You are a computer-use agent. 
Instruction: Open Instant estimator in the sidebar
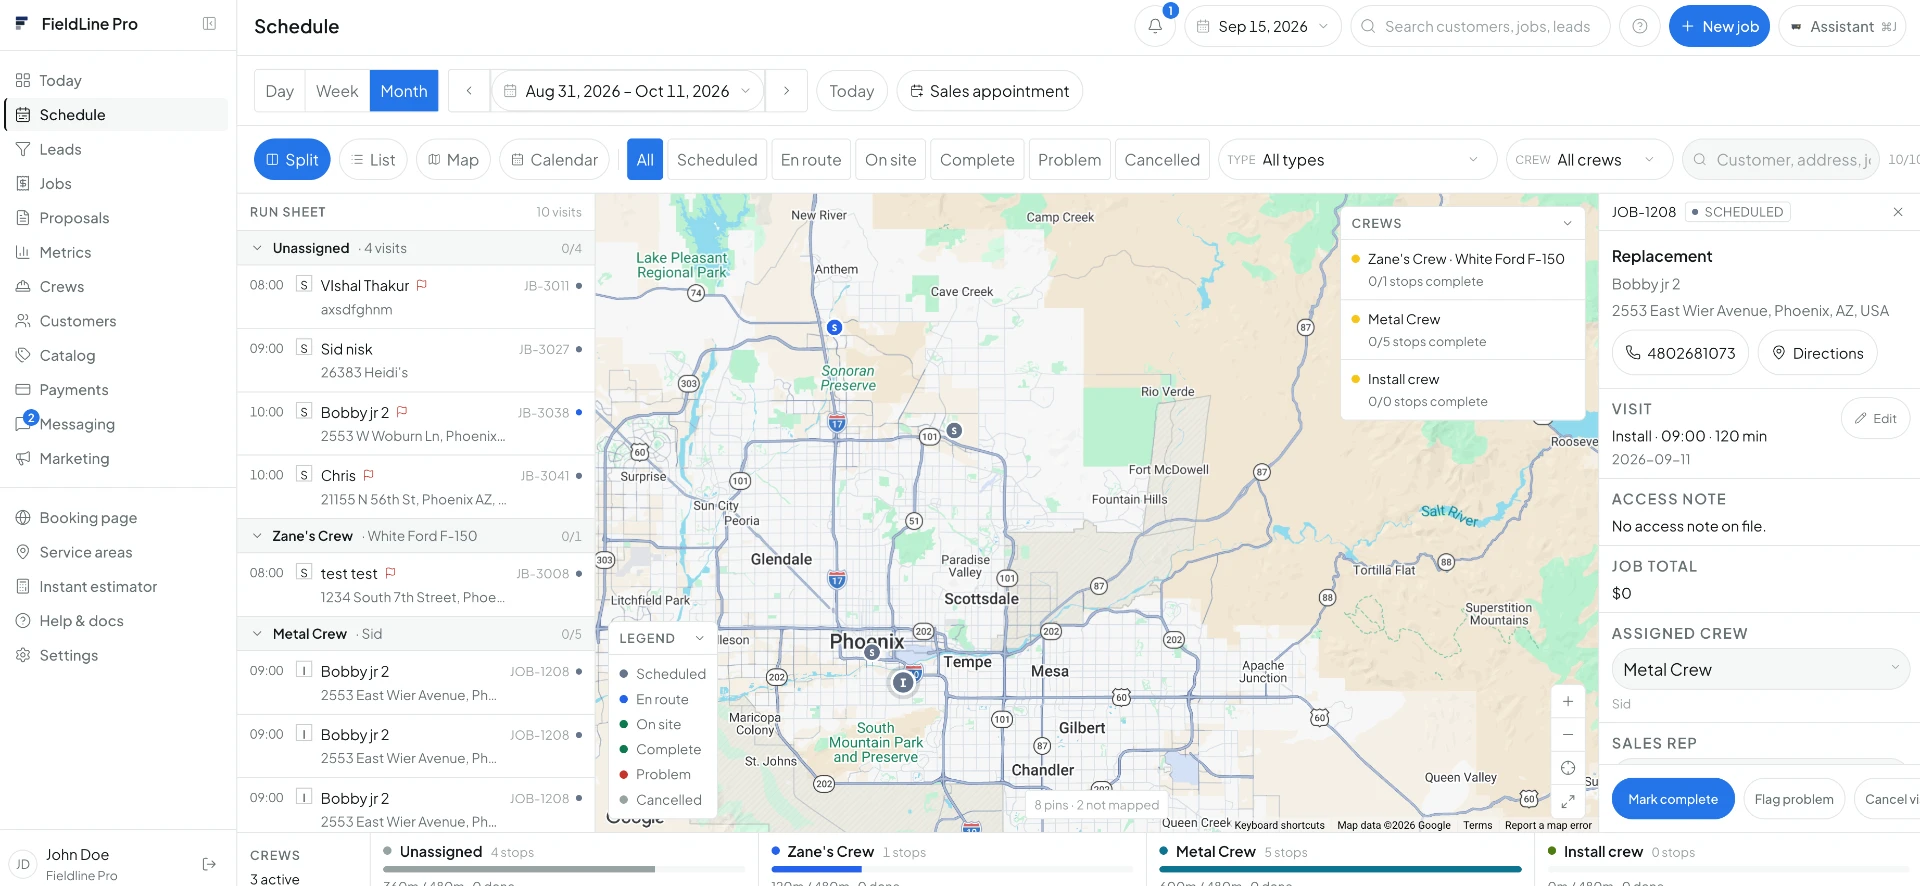(x=116, y=587)
